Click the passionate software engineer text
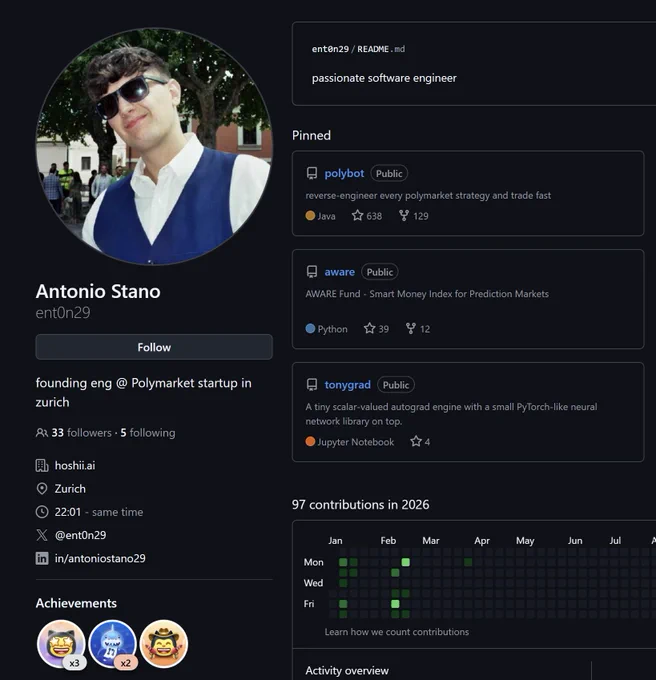656x680 pixels. [384, 78]
